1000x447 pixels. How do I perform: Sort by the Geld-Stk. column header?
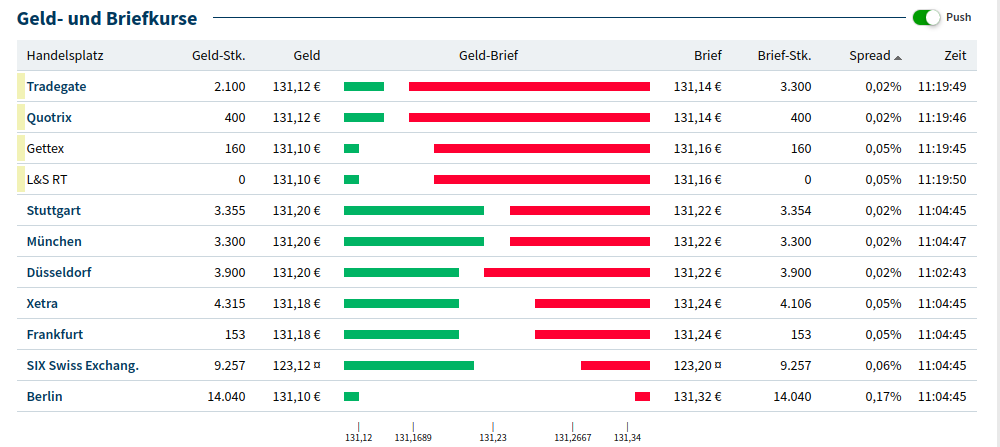click(x=218, y=56)
